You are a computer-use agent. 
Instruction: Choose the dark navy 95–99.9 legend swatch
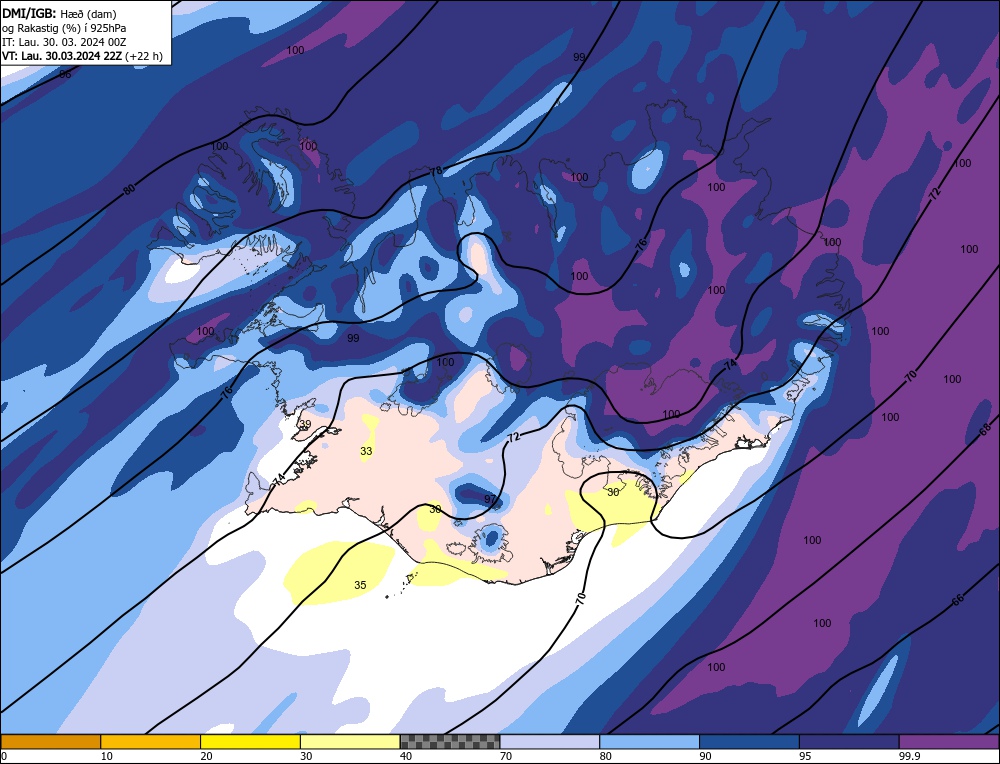click(x=849, y=742)
